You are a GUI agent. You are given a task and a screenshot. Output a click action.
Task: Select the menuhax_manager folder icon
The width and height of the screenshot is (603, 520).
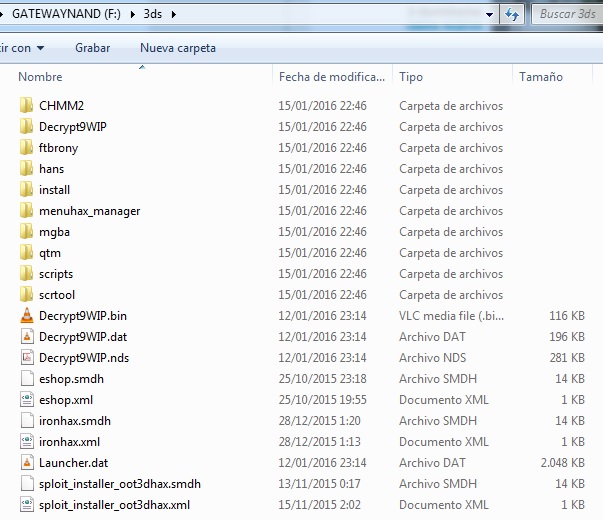[27, 211]
